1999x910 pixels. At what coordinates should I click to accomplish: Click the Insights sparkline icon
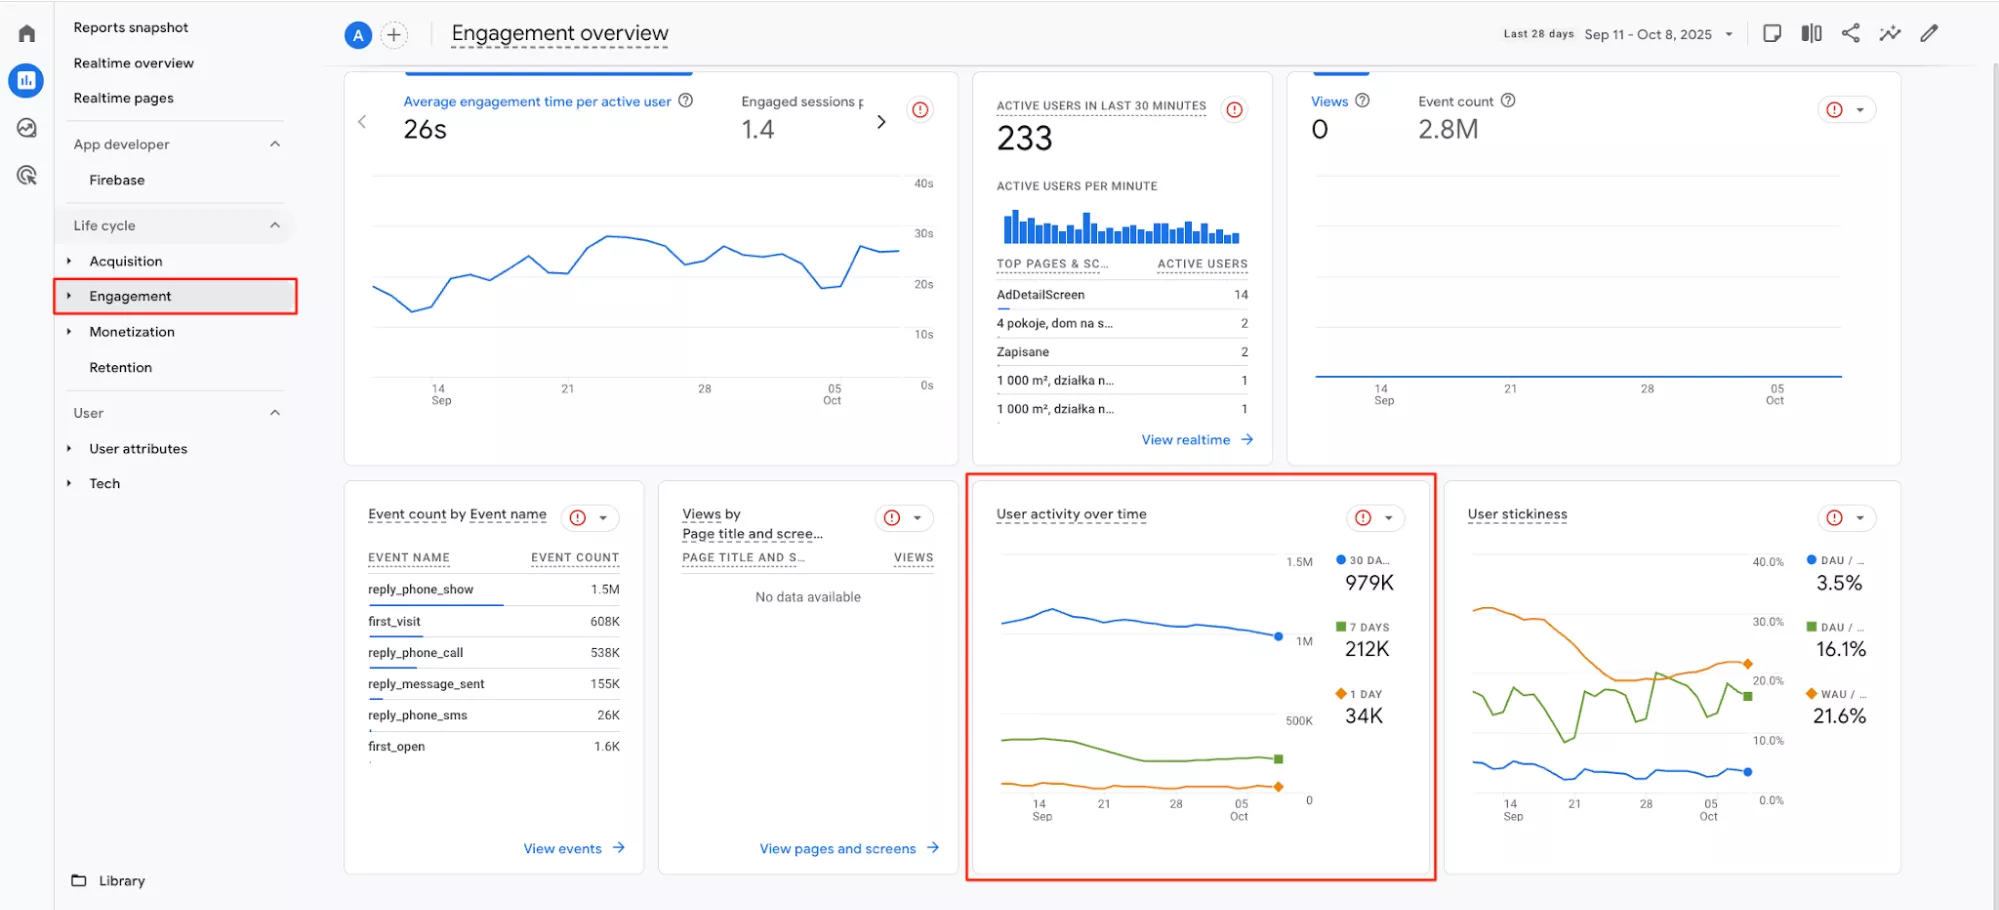click(1889, 33)
